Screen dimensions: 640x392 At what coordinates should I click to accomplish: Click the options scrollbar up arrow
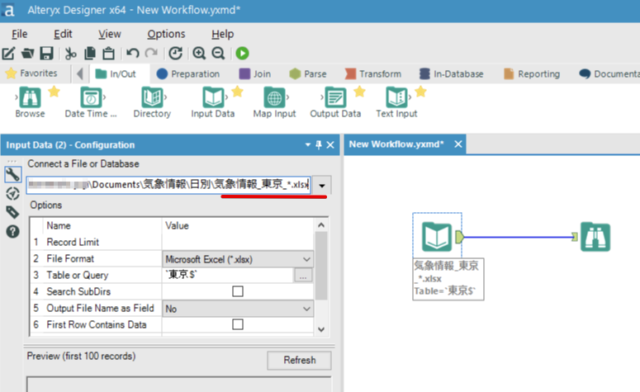(321, 225)
